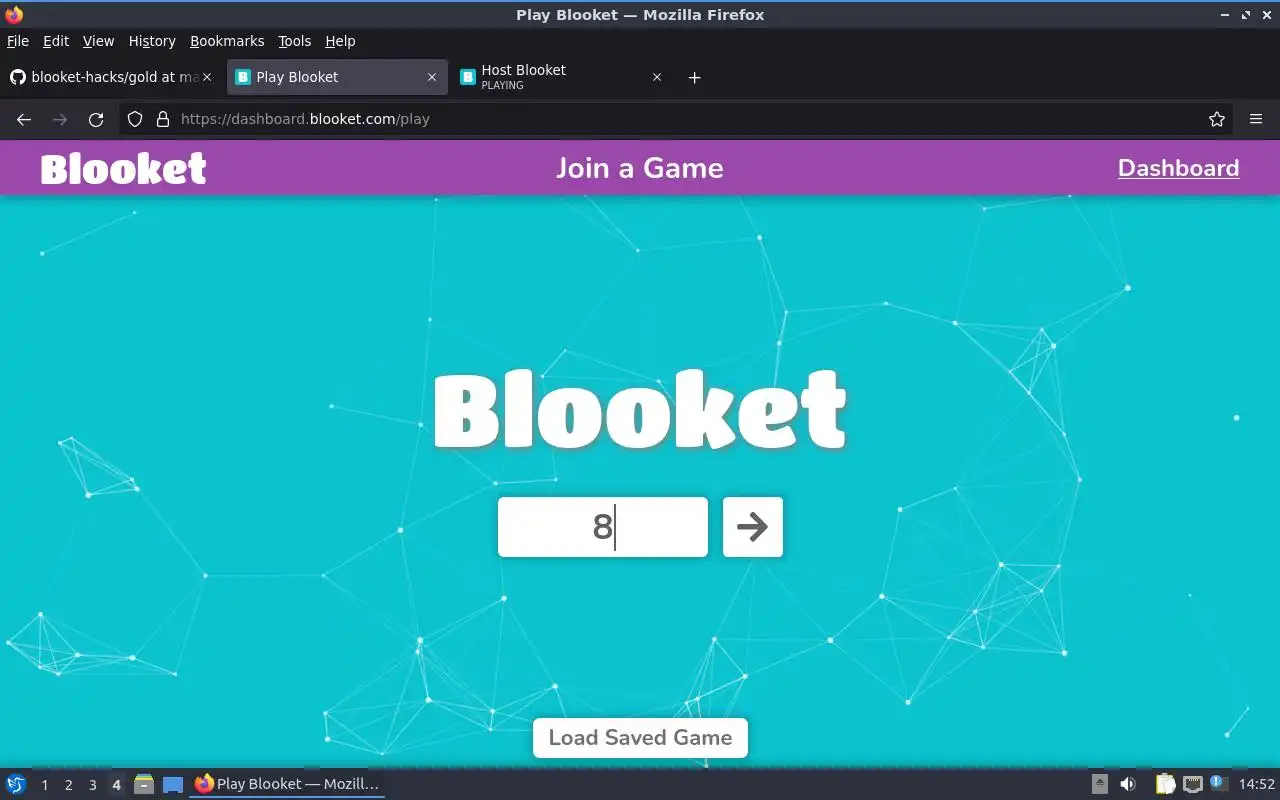Open the View menu
The image size is (1280, 800).
(x=98, y=41)
